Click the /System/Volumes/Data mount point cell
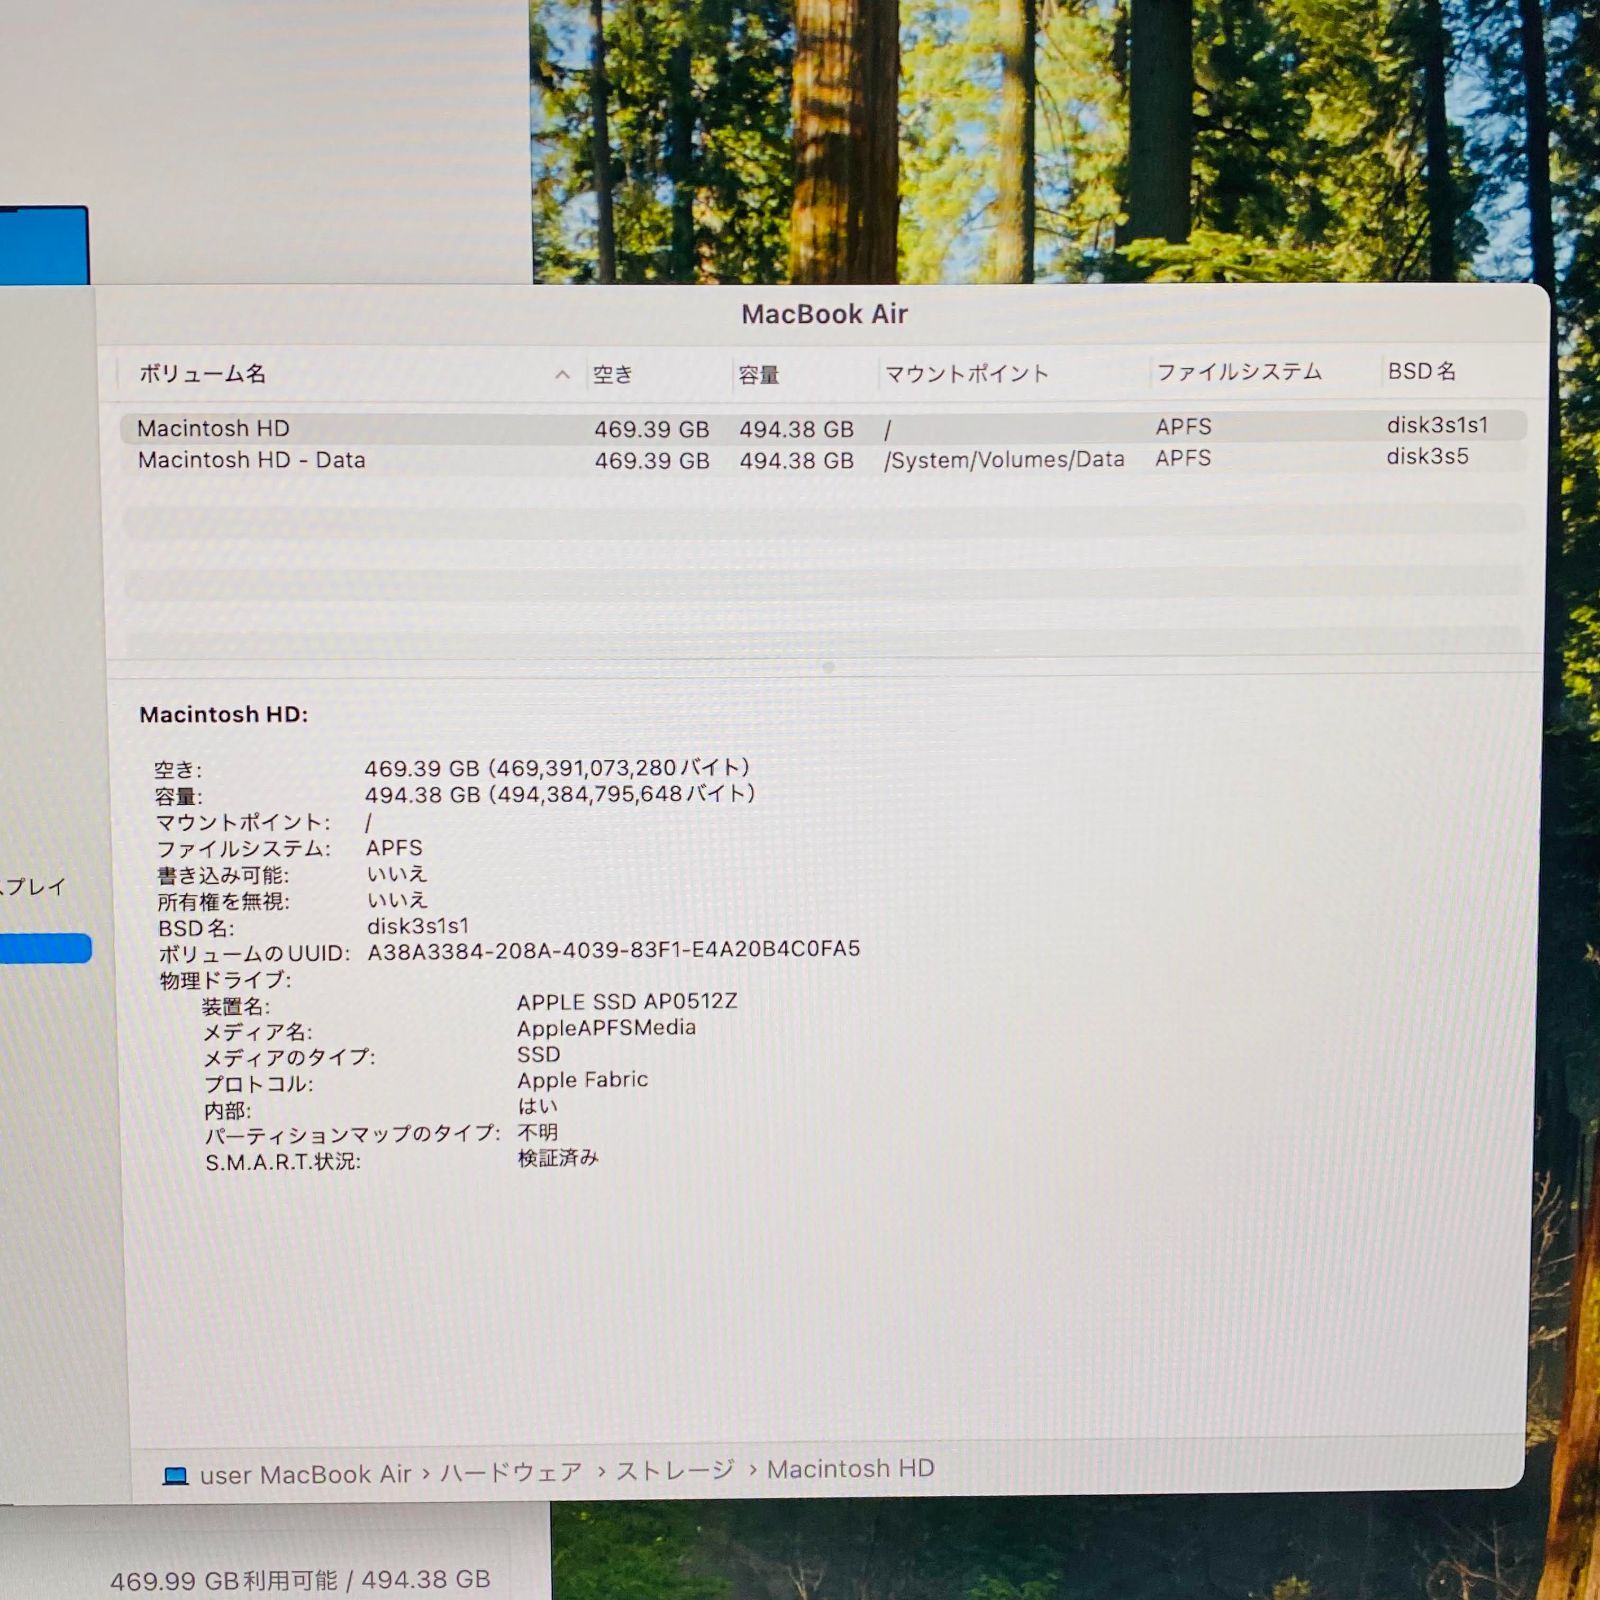The image size is (1600, 1600). coord(1004,460)
